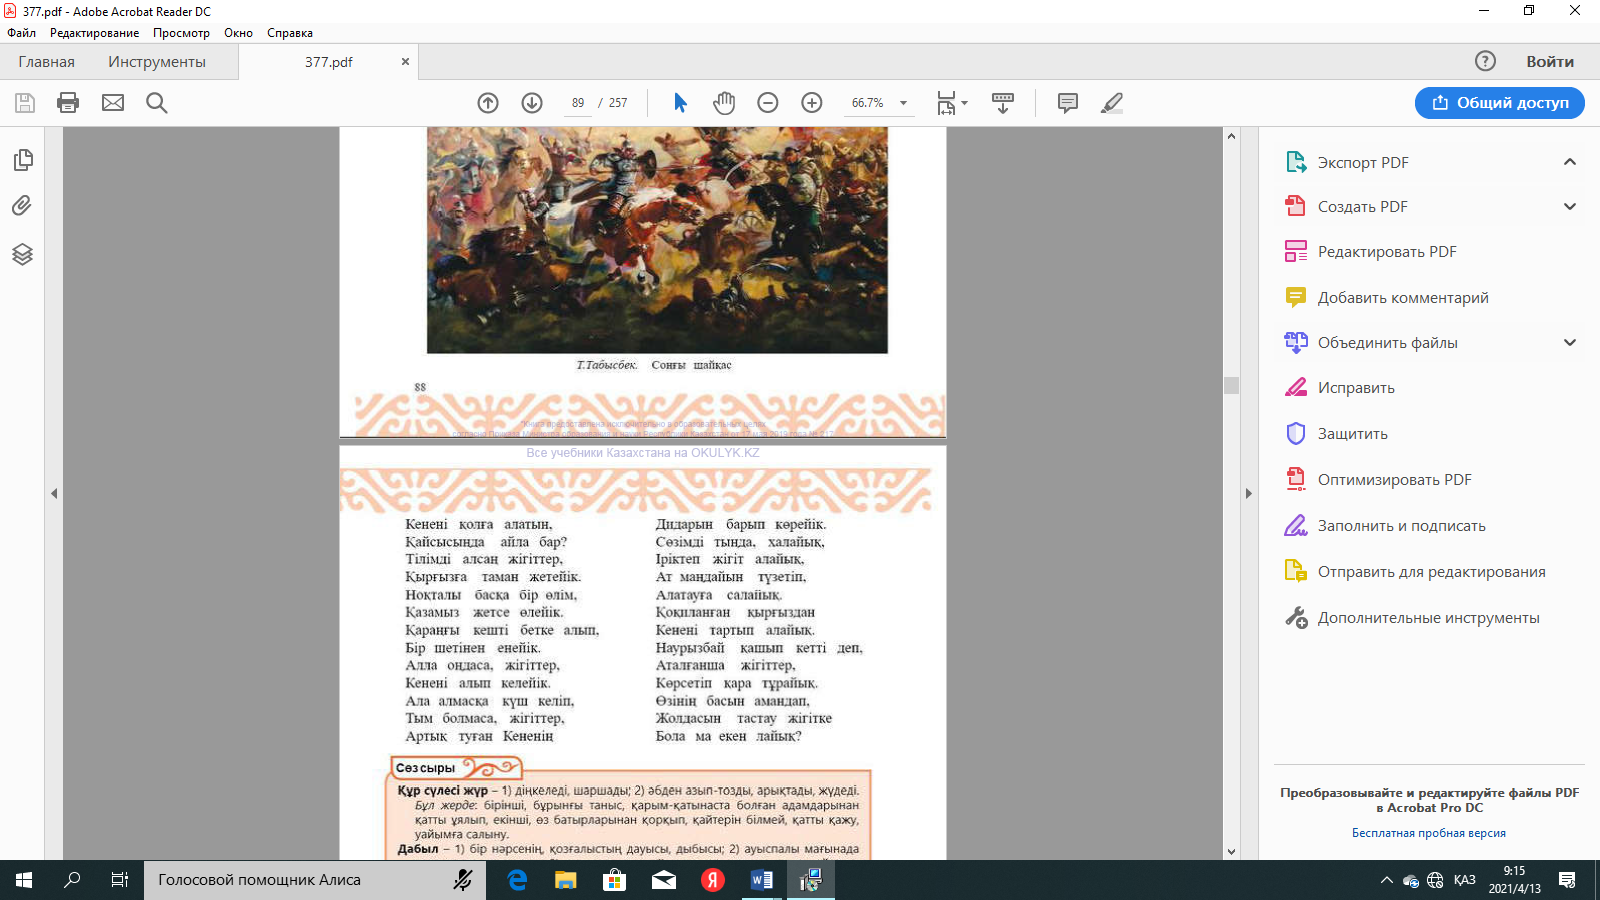Click the read mode scroll icon
Viewport: 1600px width, 900px height.
click(x=1003, y=103)
